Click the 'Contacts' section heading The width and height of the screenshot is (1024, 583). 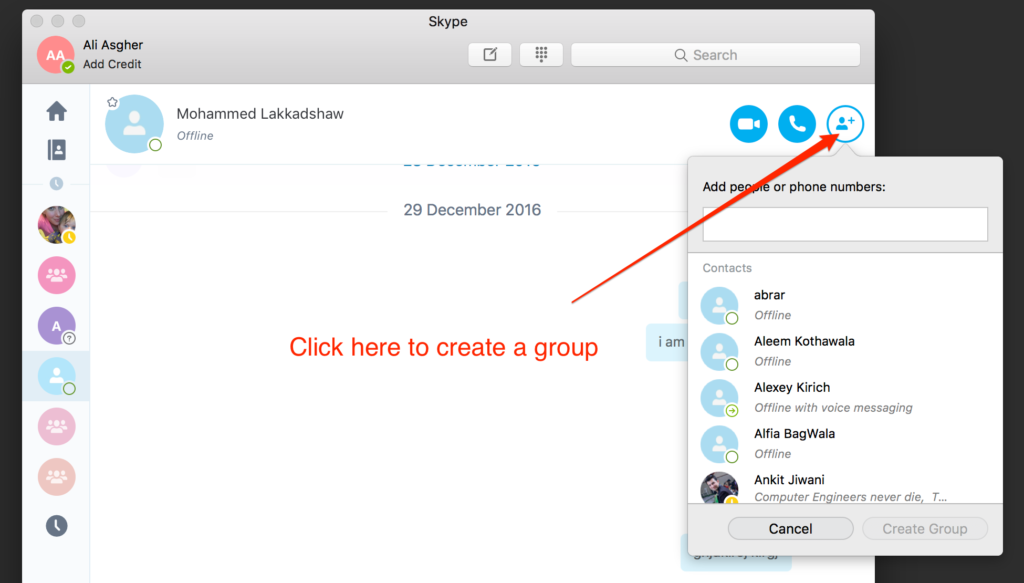tap(727, 268)
